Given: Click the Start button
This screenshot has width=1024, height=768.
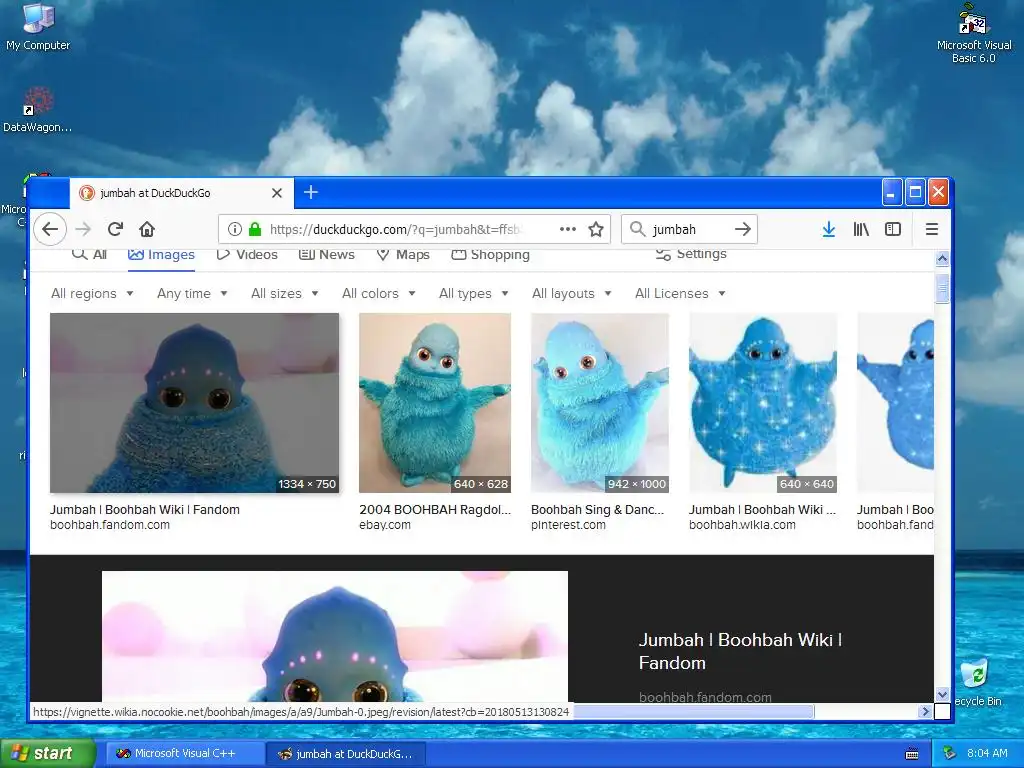Looking at the screenshot, I should pos(46,754).
